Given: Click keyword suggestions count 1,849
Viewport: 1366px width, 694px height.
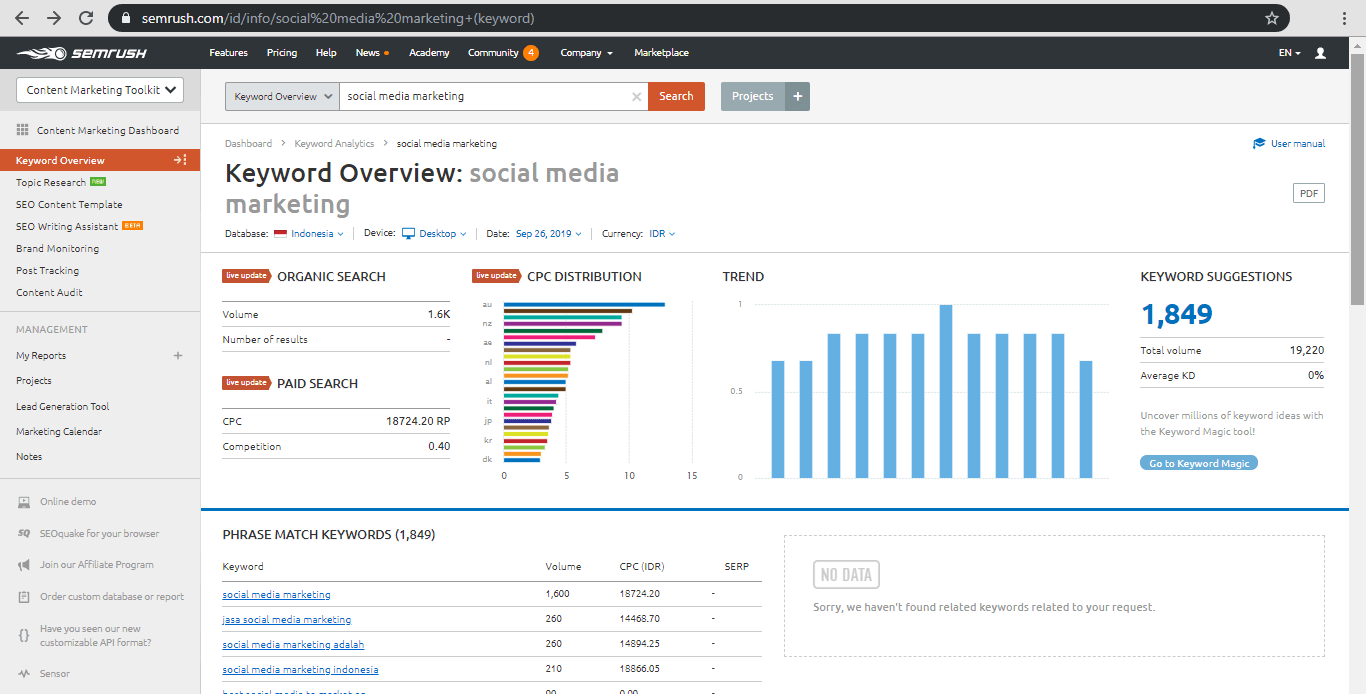Looking at the screenshot, I should [x=1176, y=314].
